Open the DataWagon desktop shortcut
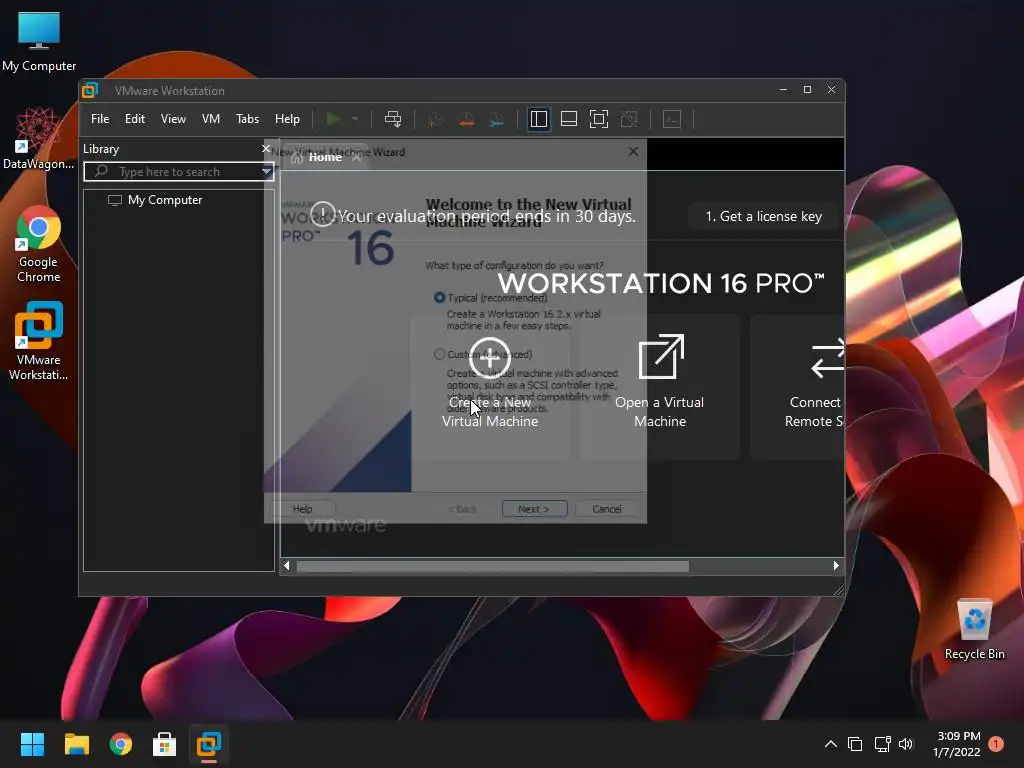1024x768 pixels. pos(38,139)
